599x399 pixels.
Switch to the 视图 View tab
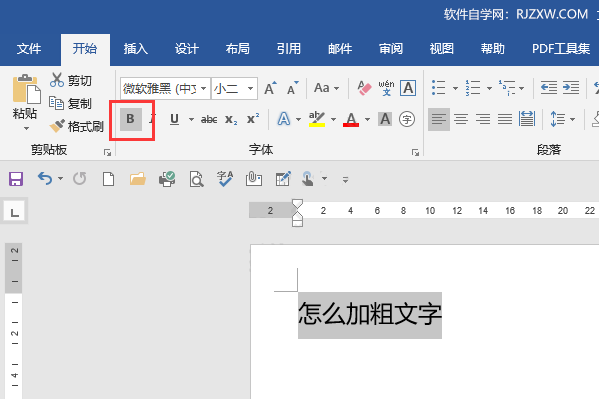pos(442,49)
